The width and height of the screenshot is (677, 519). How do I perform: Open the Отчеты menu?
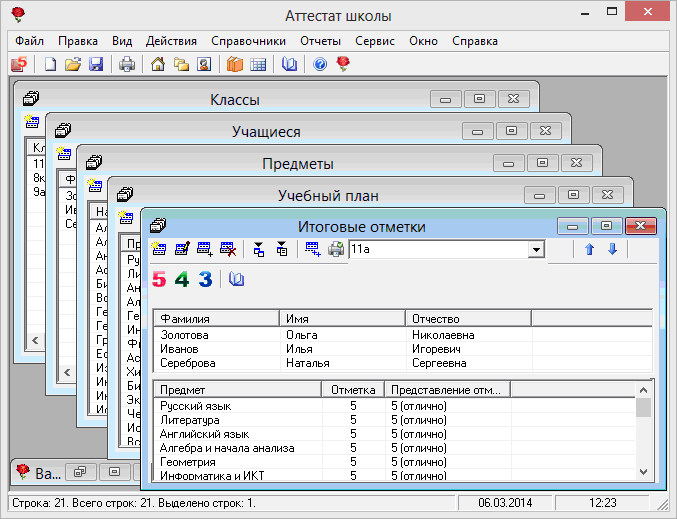(x=320, y=41)
